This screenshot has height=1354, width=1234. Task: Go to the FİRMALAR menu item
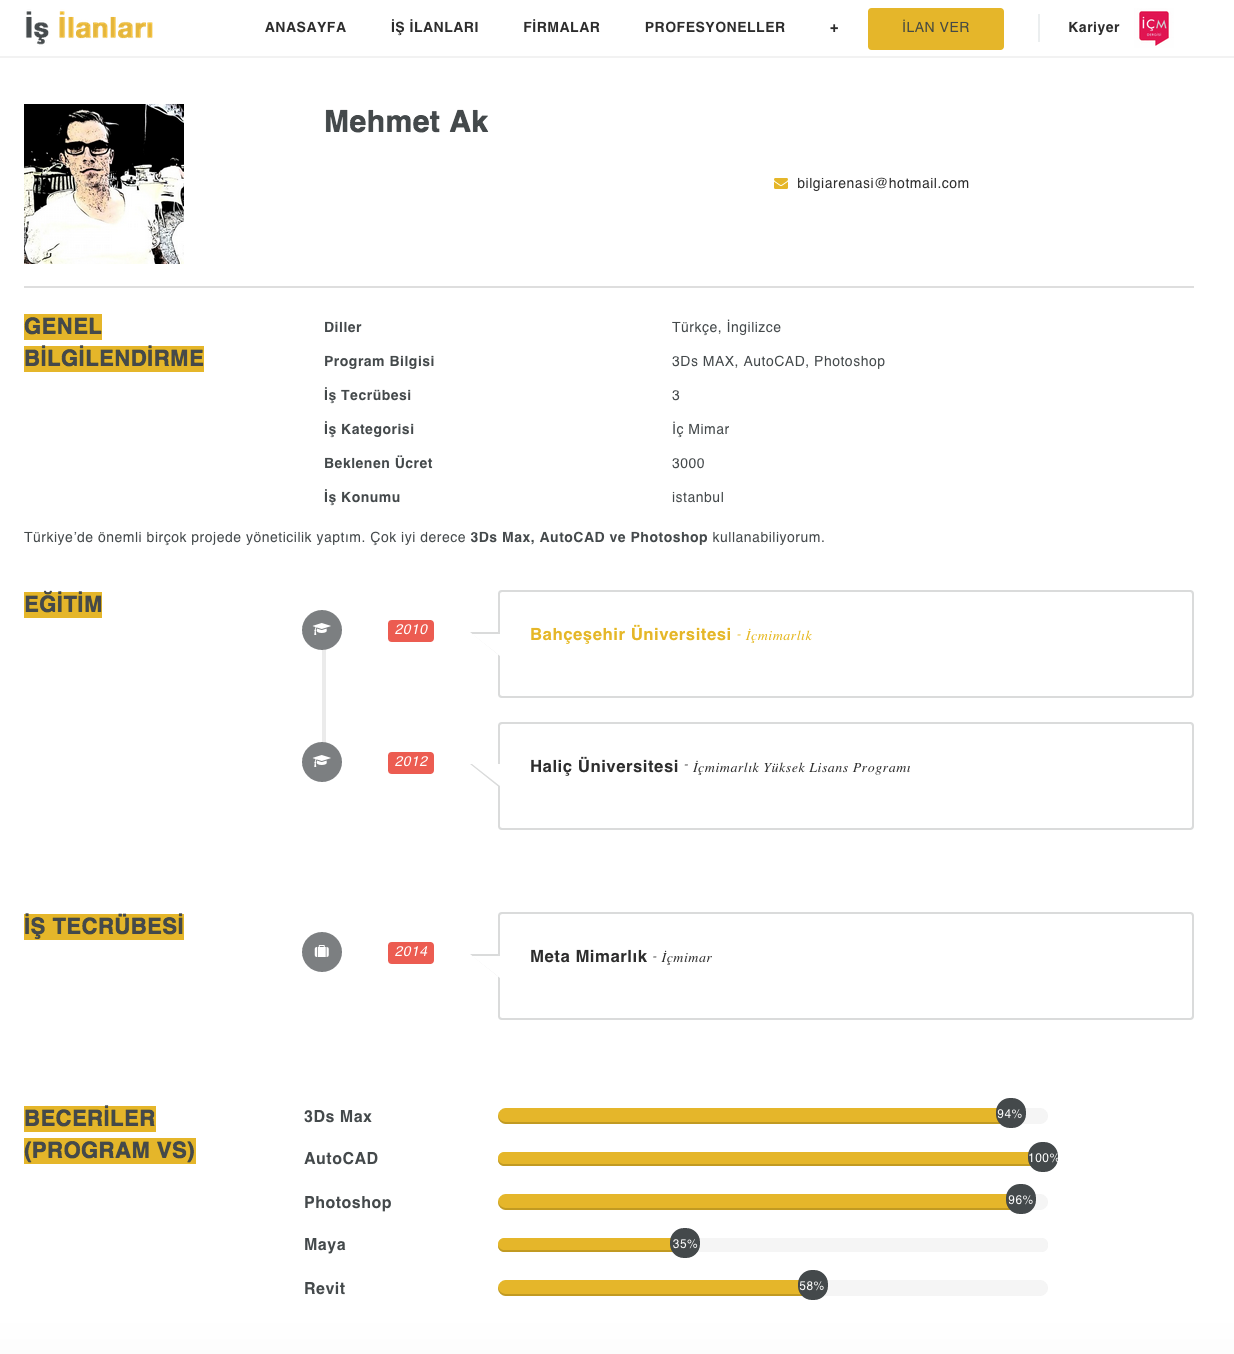click(x=561, y=27)
